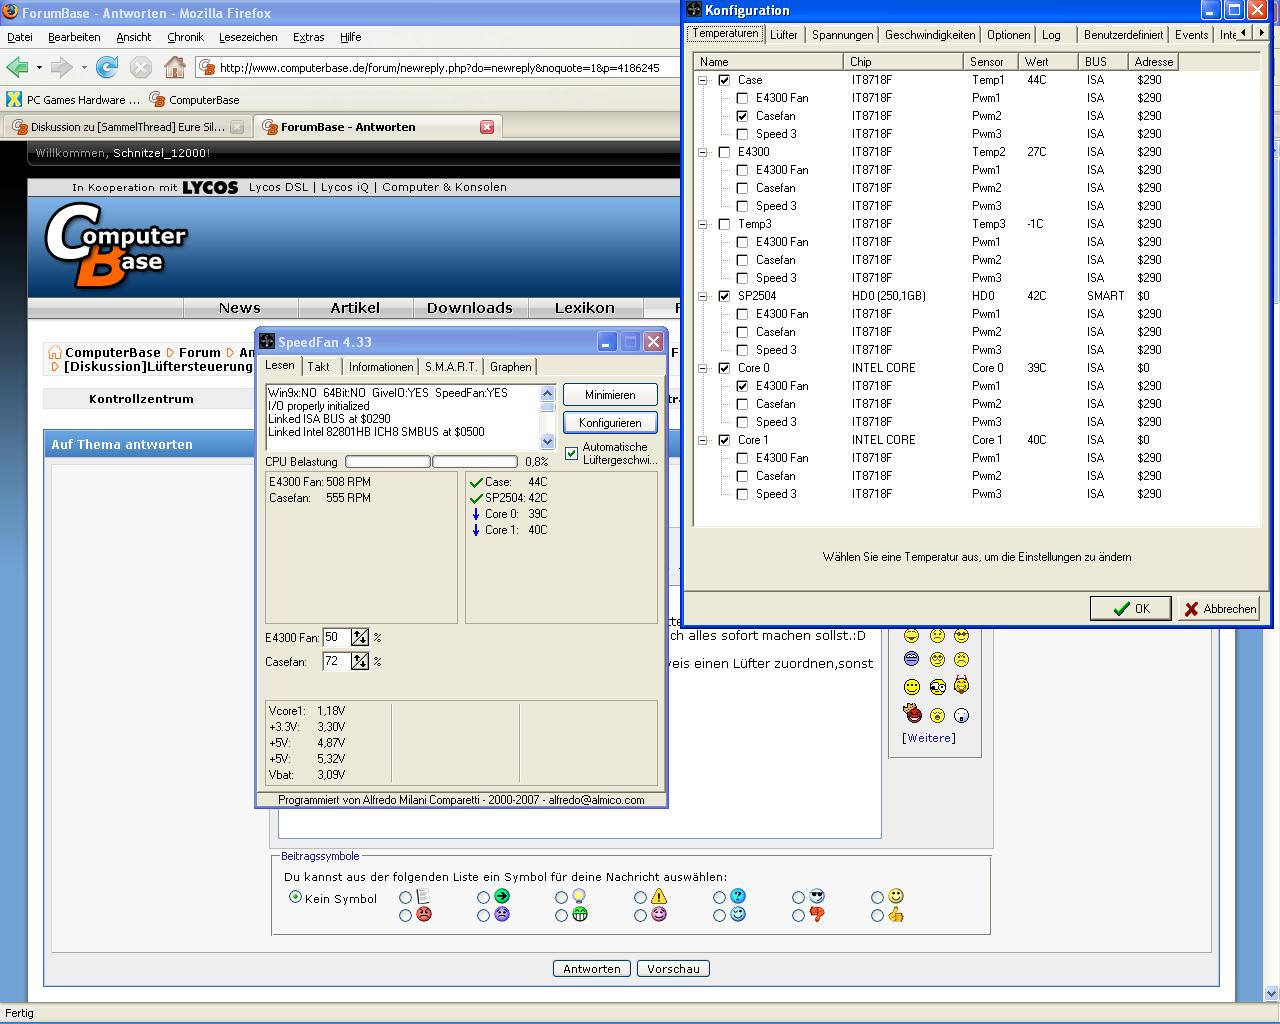
Task: Uncheck the Case temperature checkbox
Action: 724,80
